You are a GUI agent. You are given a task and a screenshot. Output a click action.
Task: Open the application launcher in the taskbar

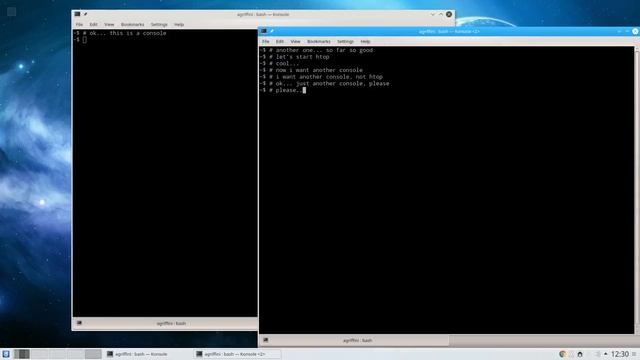pos(6,354)
